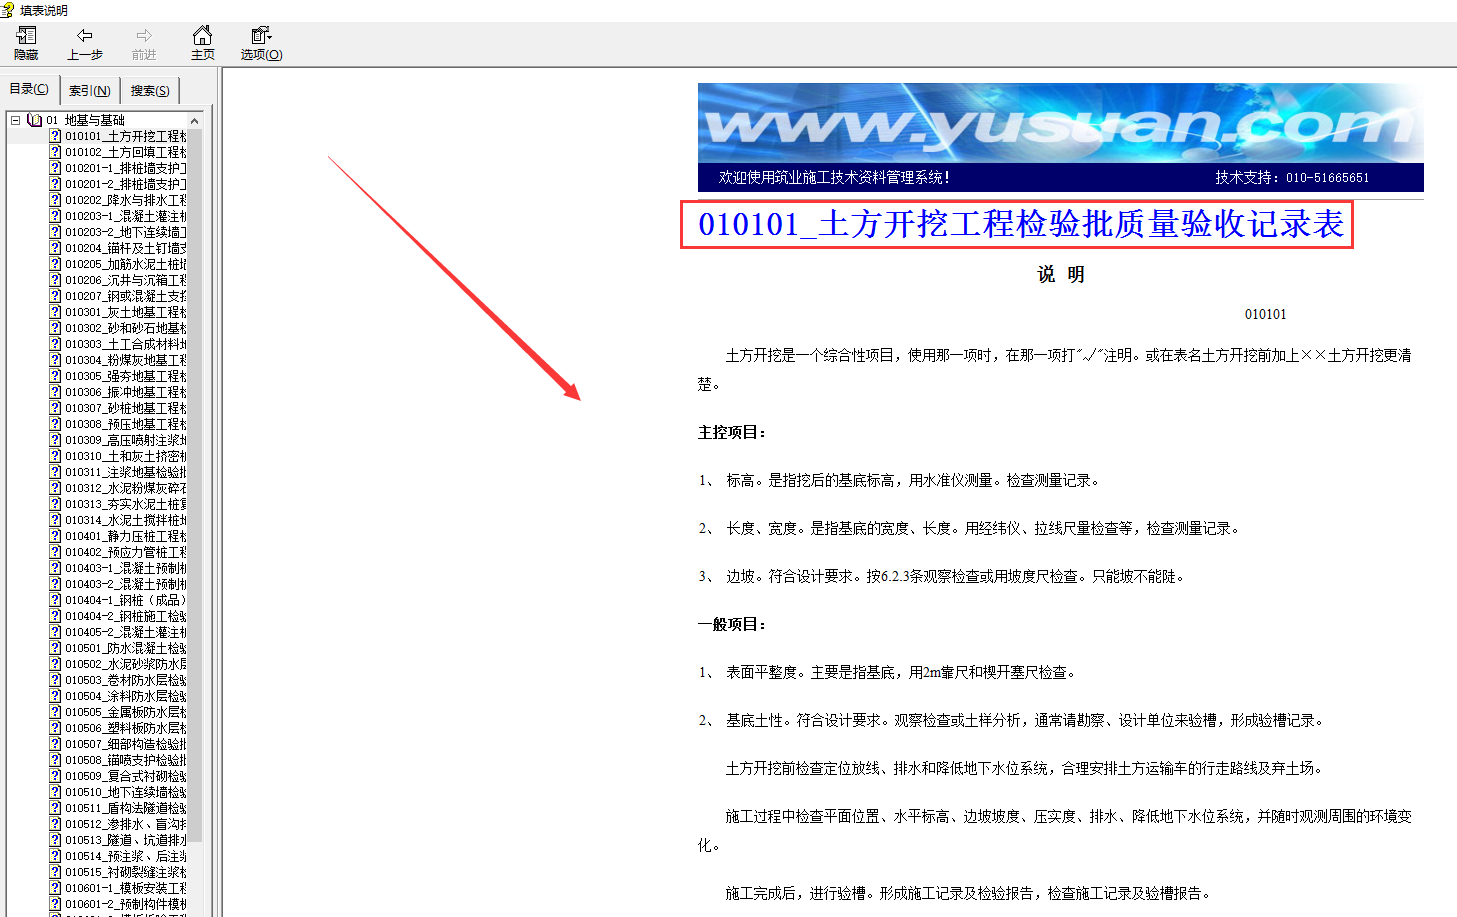
Task: Click the page icon beside 010501_防水混凝土
Action: (55, 648)
